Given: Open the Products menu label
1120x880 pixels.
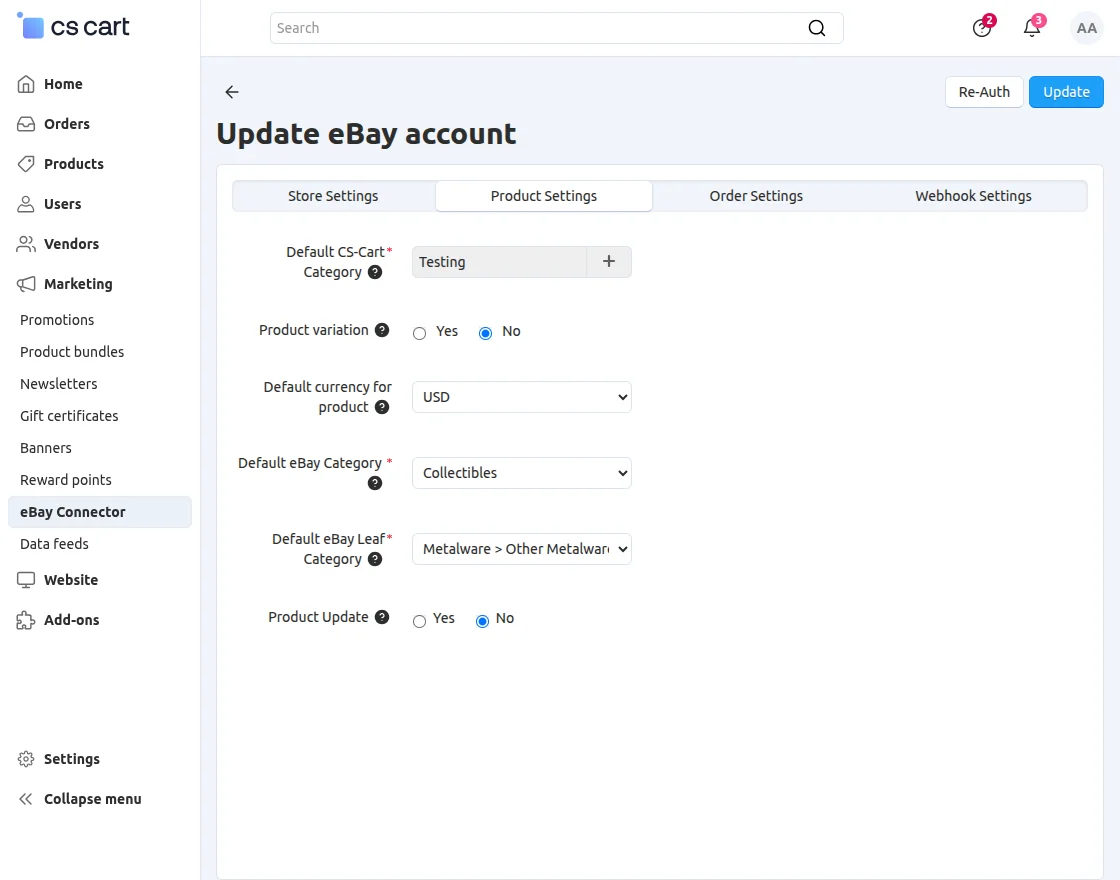Looking at the screenshot, I should (x=74, y=164).
